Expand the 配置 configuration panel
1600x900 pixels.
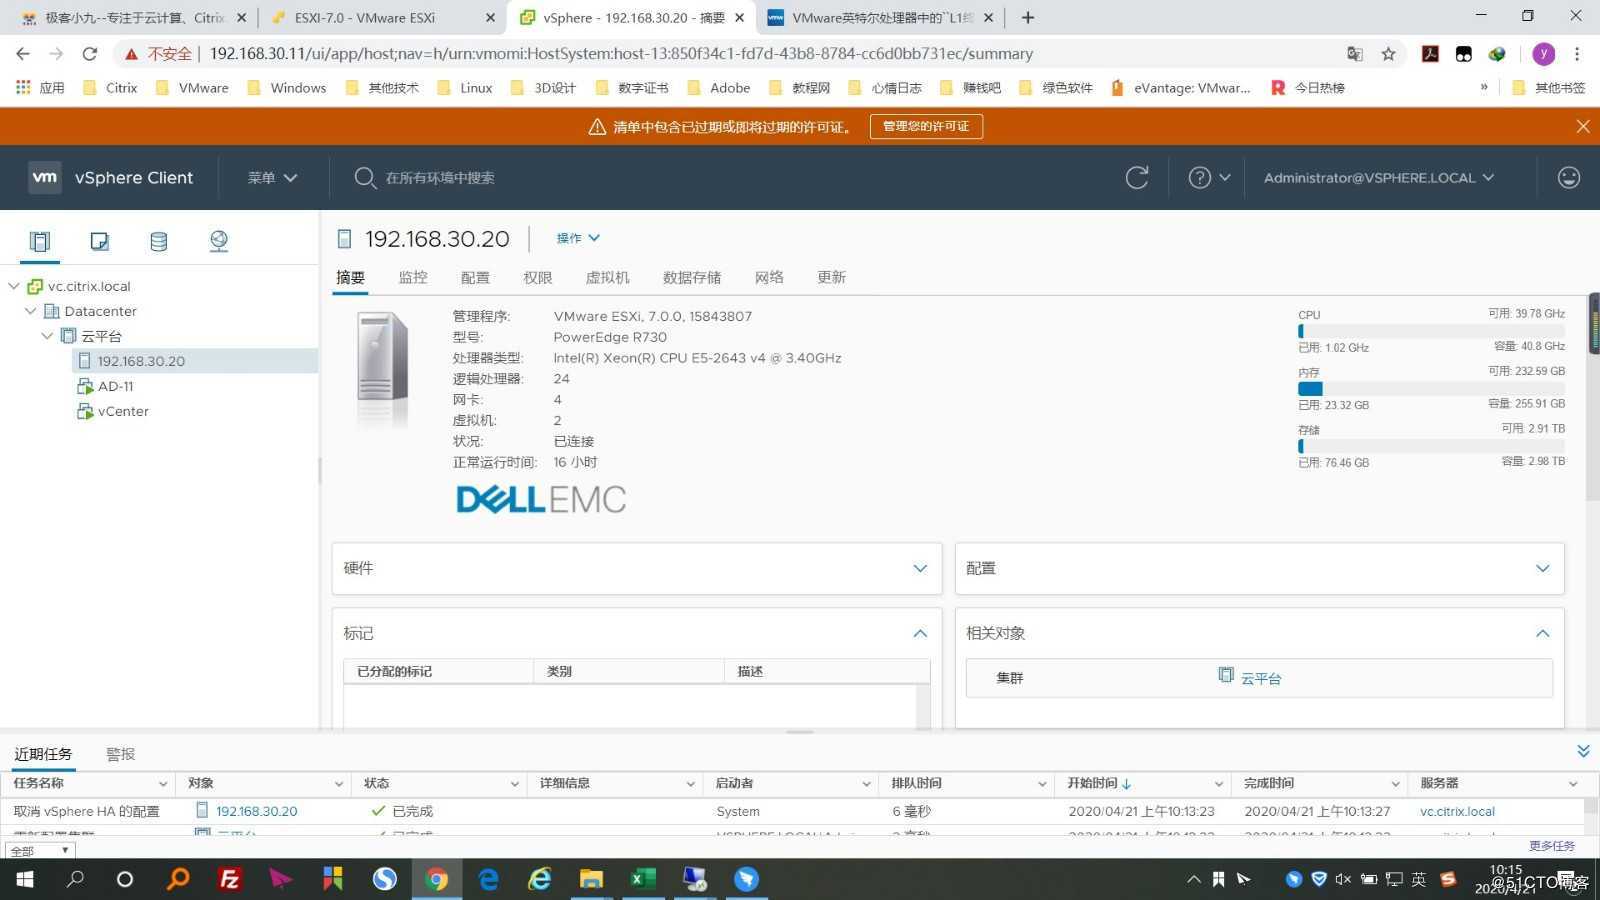(1543, 568)
